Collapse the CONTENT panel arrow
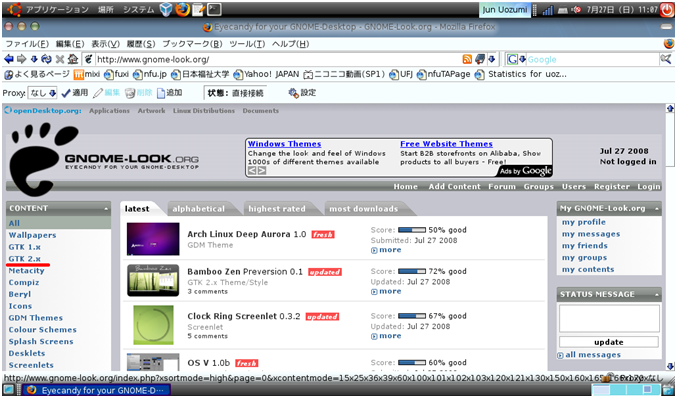The image size is (677, 398). click(106, 209)
